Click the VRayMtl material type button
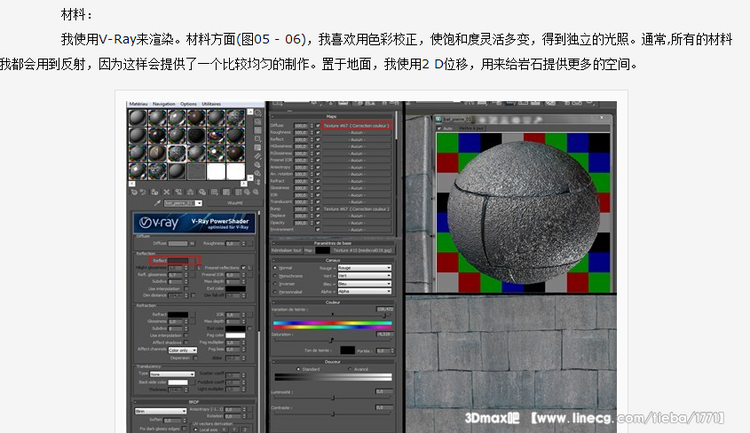The height and width of the screenshot is (433, 750). pos(234,203)
